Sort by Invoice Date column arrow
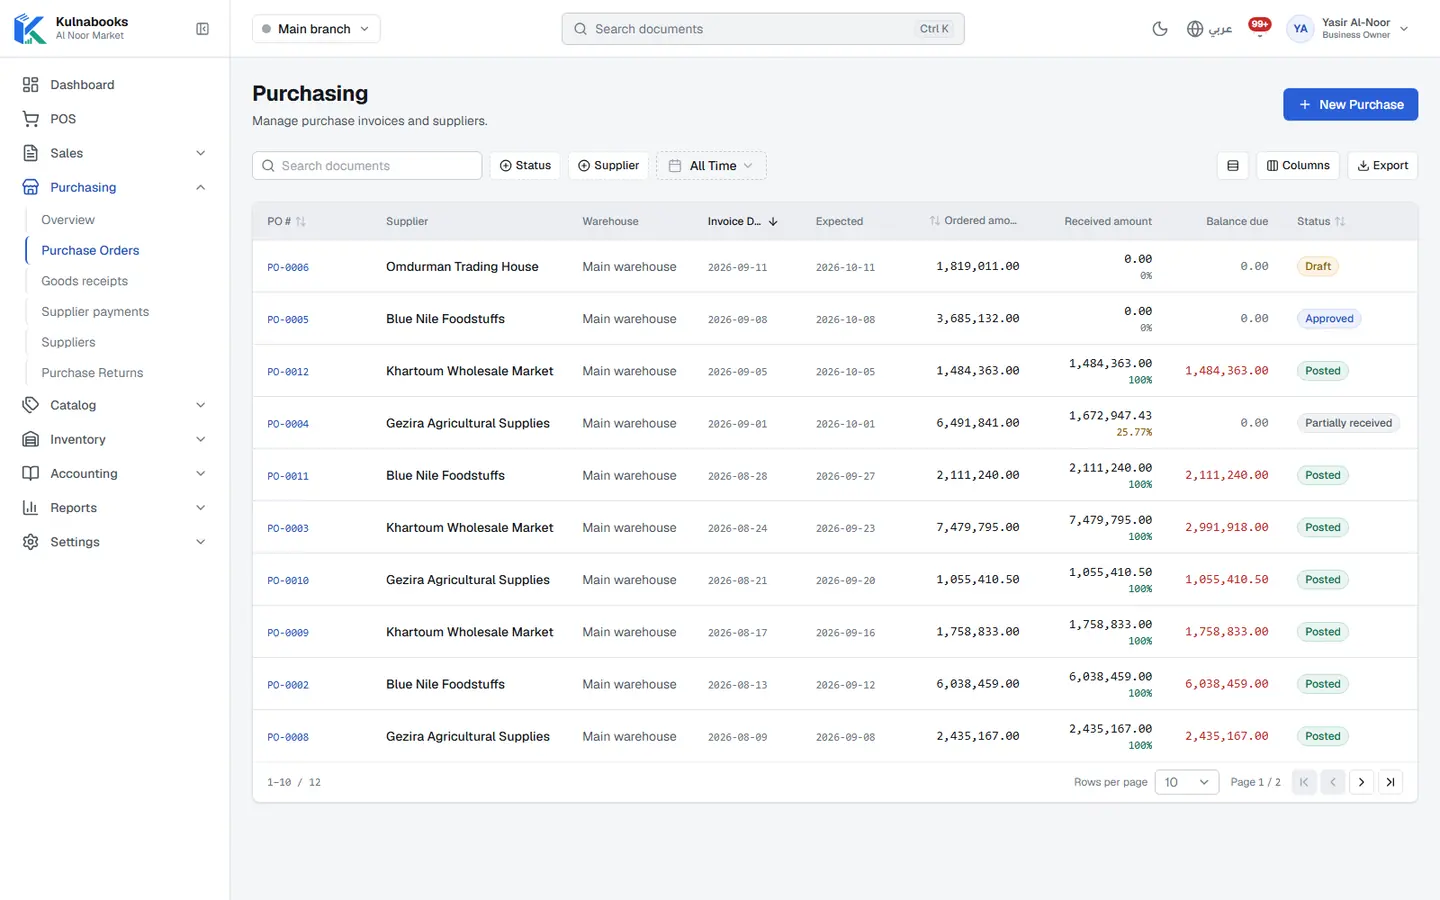The image size is (1440, 900). 773,222
